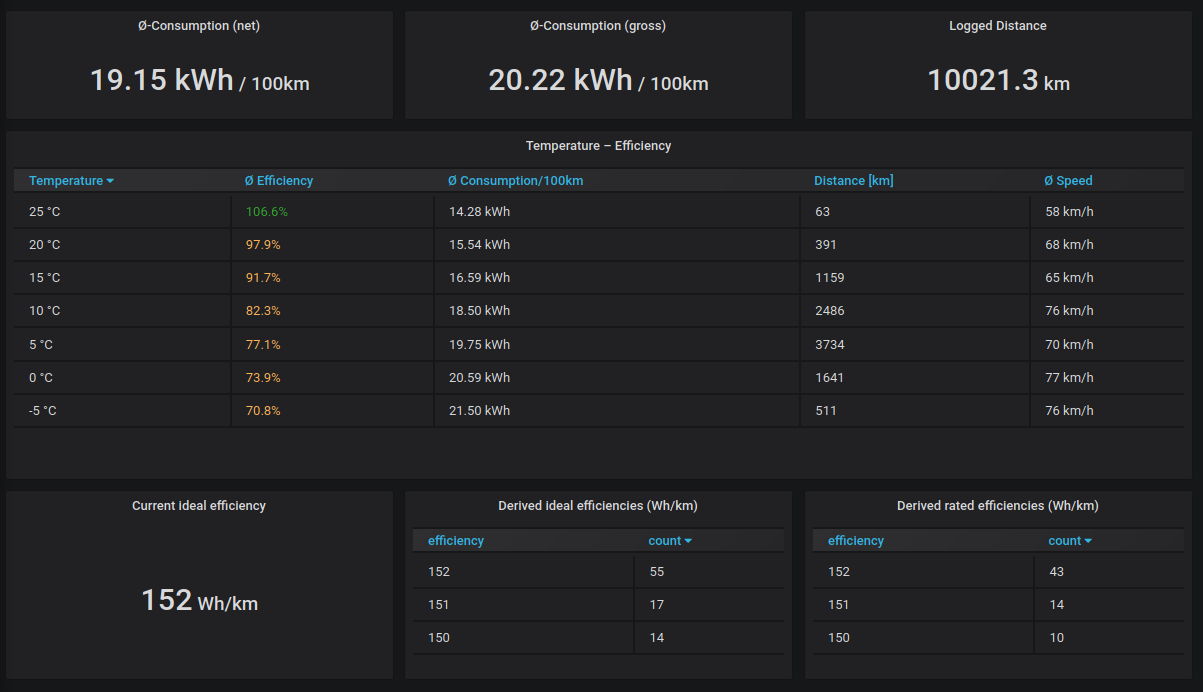Image resolution: width=1203 pixels, height=692 pixels.
Task: Sort by the Temperature column header
Action: (71, 181)
